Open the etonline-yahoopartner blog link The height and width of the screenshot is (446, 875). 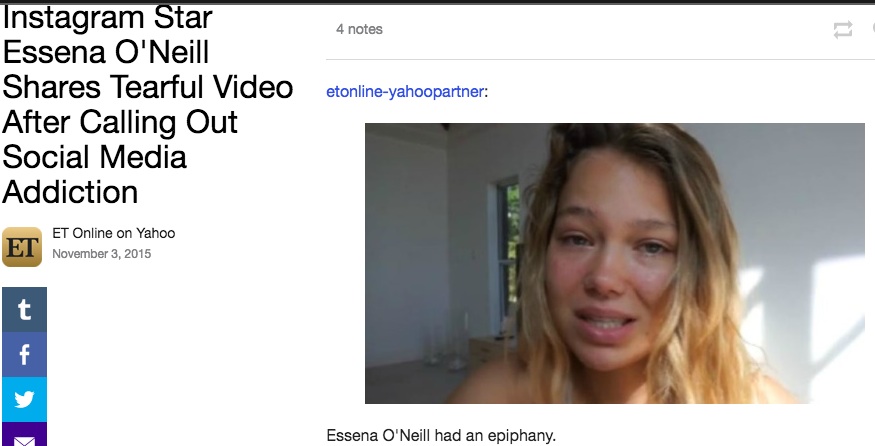tap(405, 92)
